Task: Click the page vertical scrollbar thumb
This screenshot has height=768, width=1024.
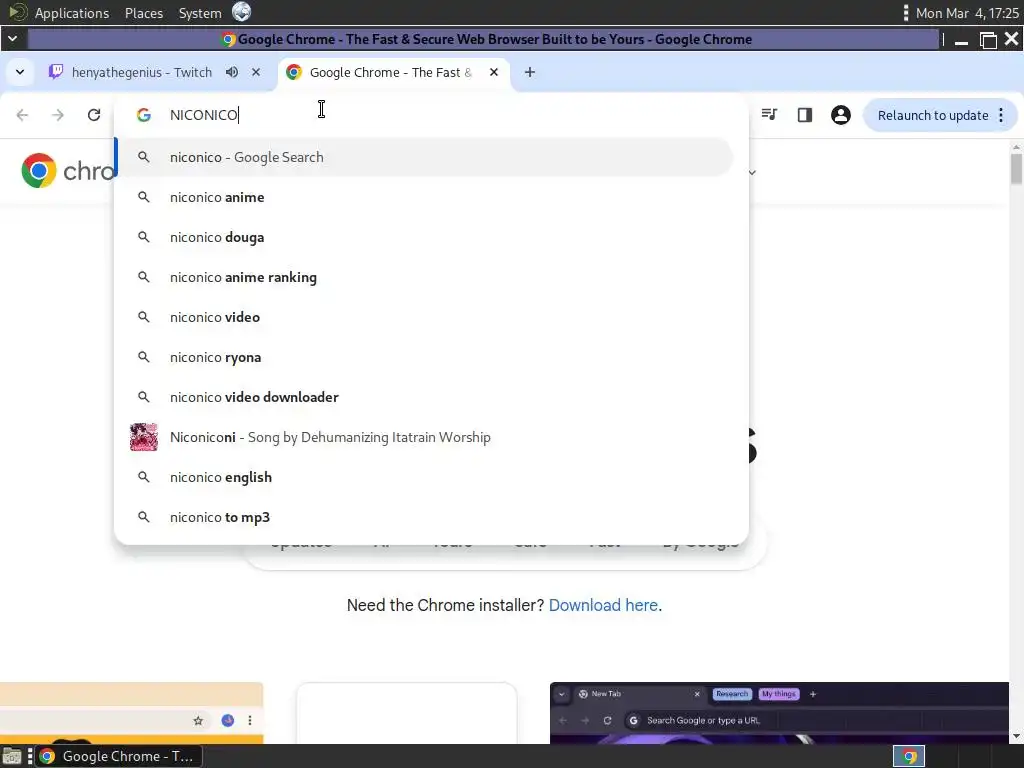Action: pyautogui.click(x=1016, y=168)
